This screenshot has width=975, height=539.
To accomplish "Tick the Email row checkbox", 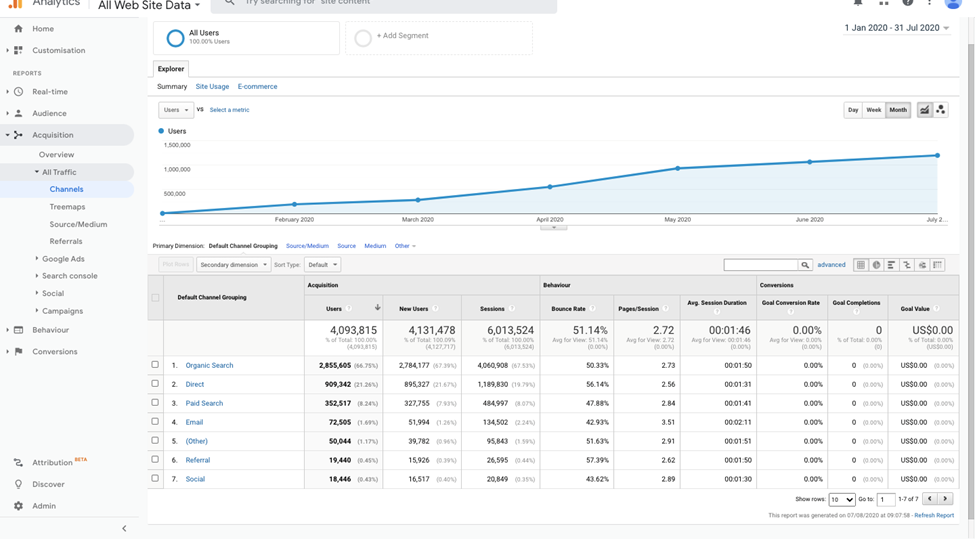I will 155,422.
